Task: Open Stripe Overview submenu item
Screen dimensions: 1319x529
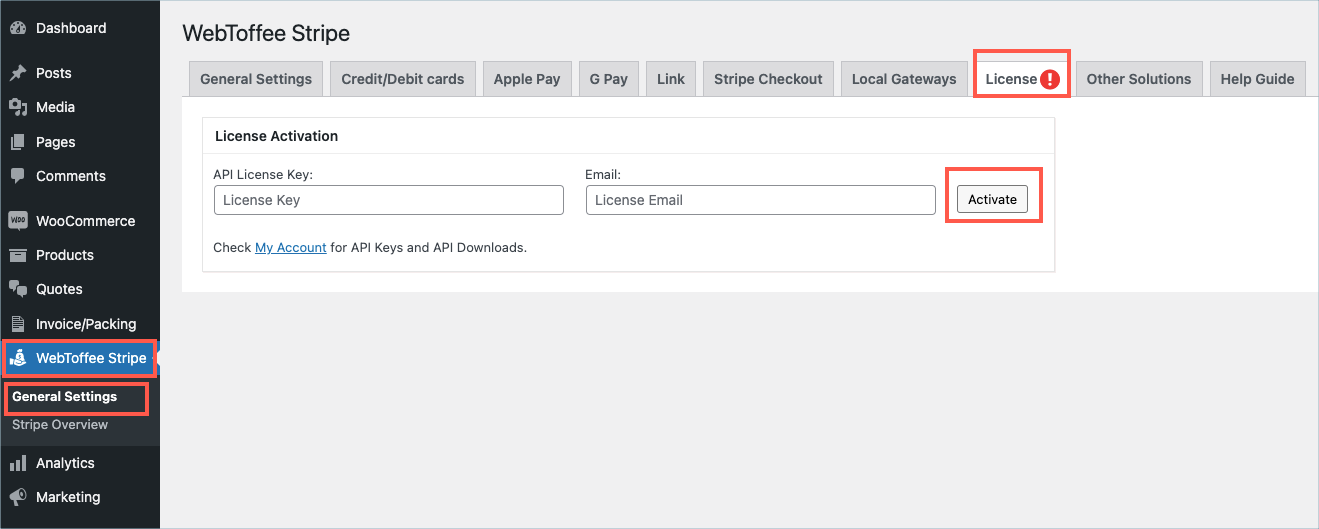Action: point(60,425)
